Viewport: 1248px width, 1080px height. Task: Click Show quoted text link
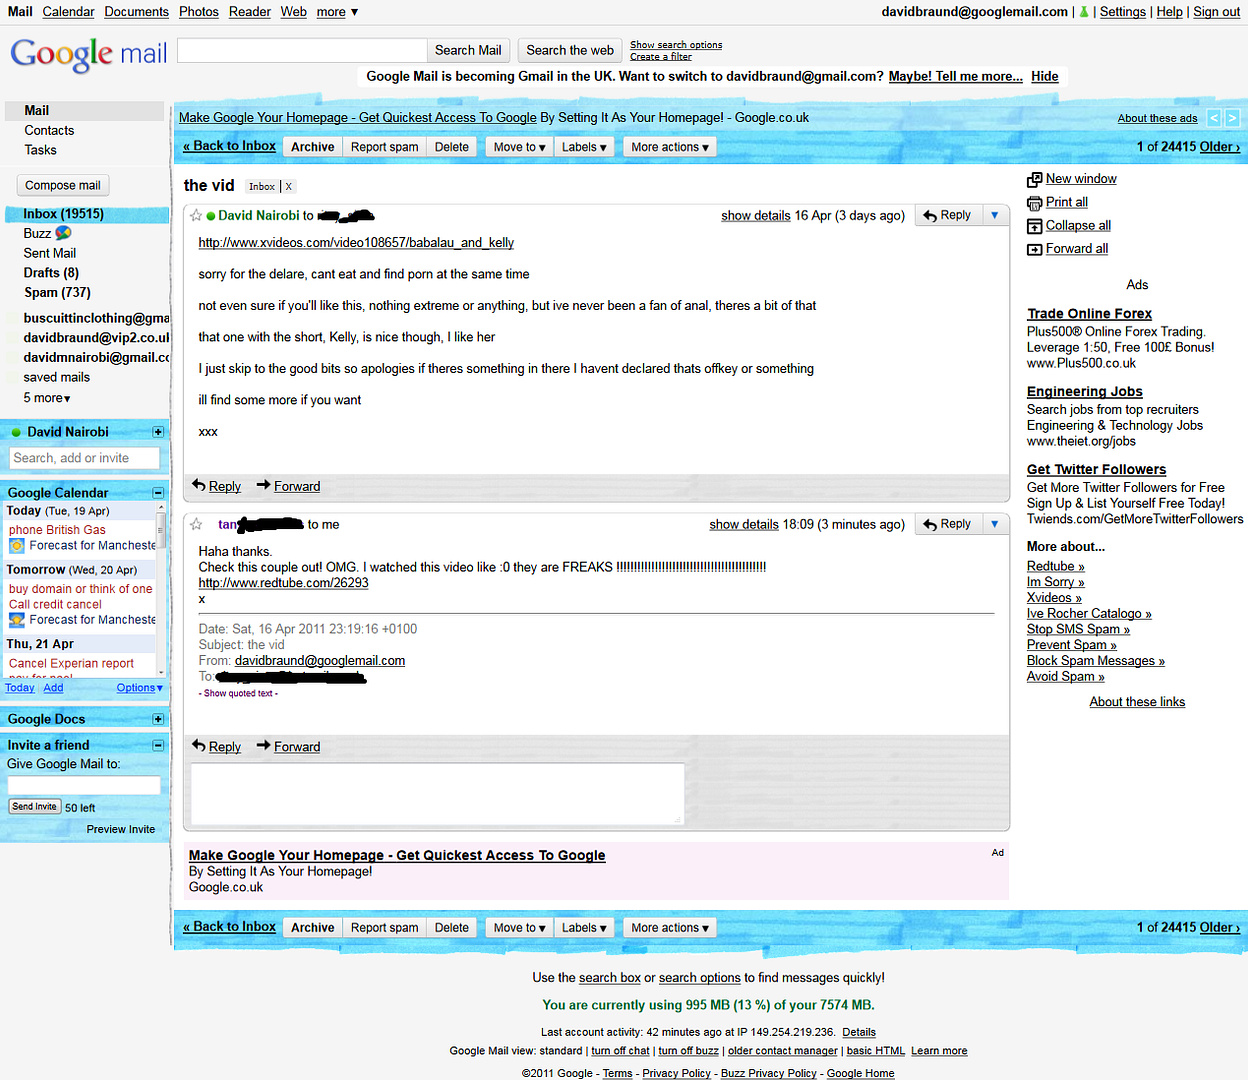238,693
